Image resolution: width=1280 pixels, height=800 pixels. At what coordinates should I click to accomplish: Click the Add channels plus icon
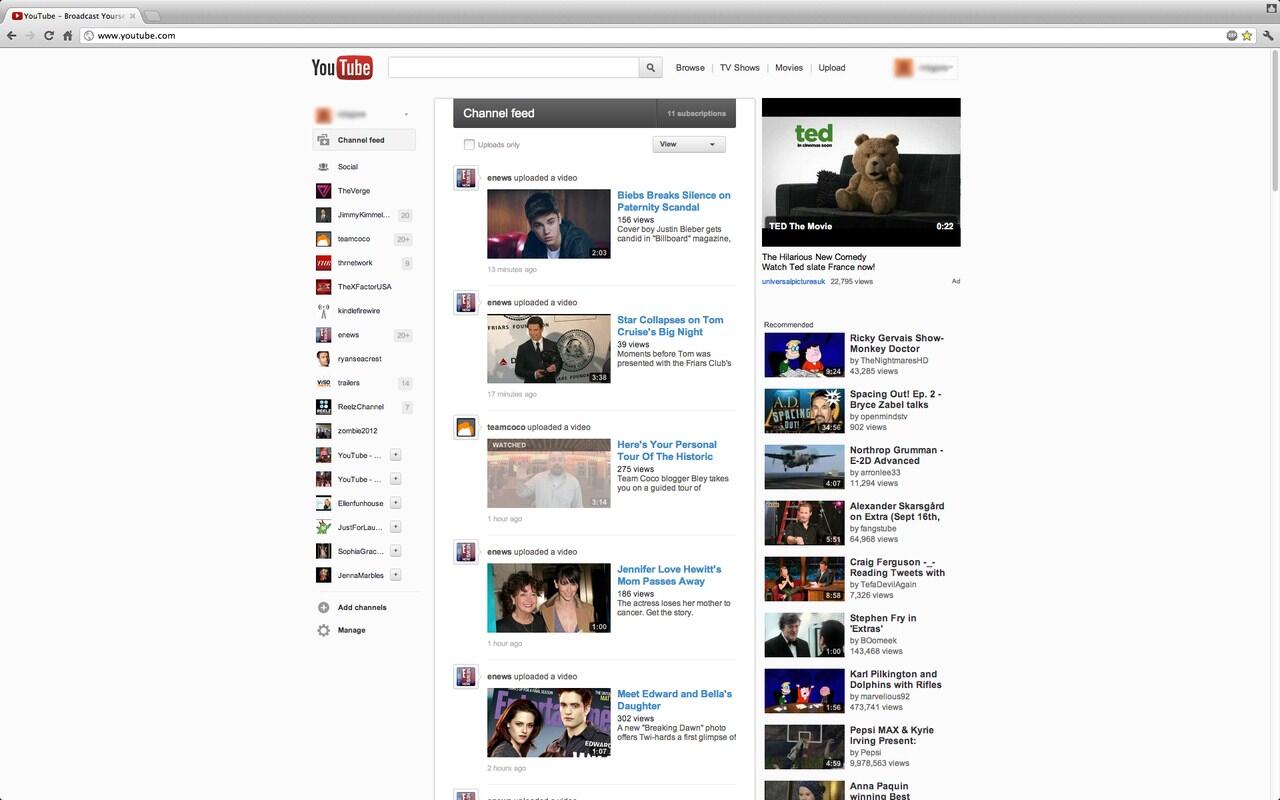(323, 608)
